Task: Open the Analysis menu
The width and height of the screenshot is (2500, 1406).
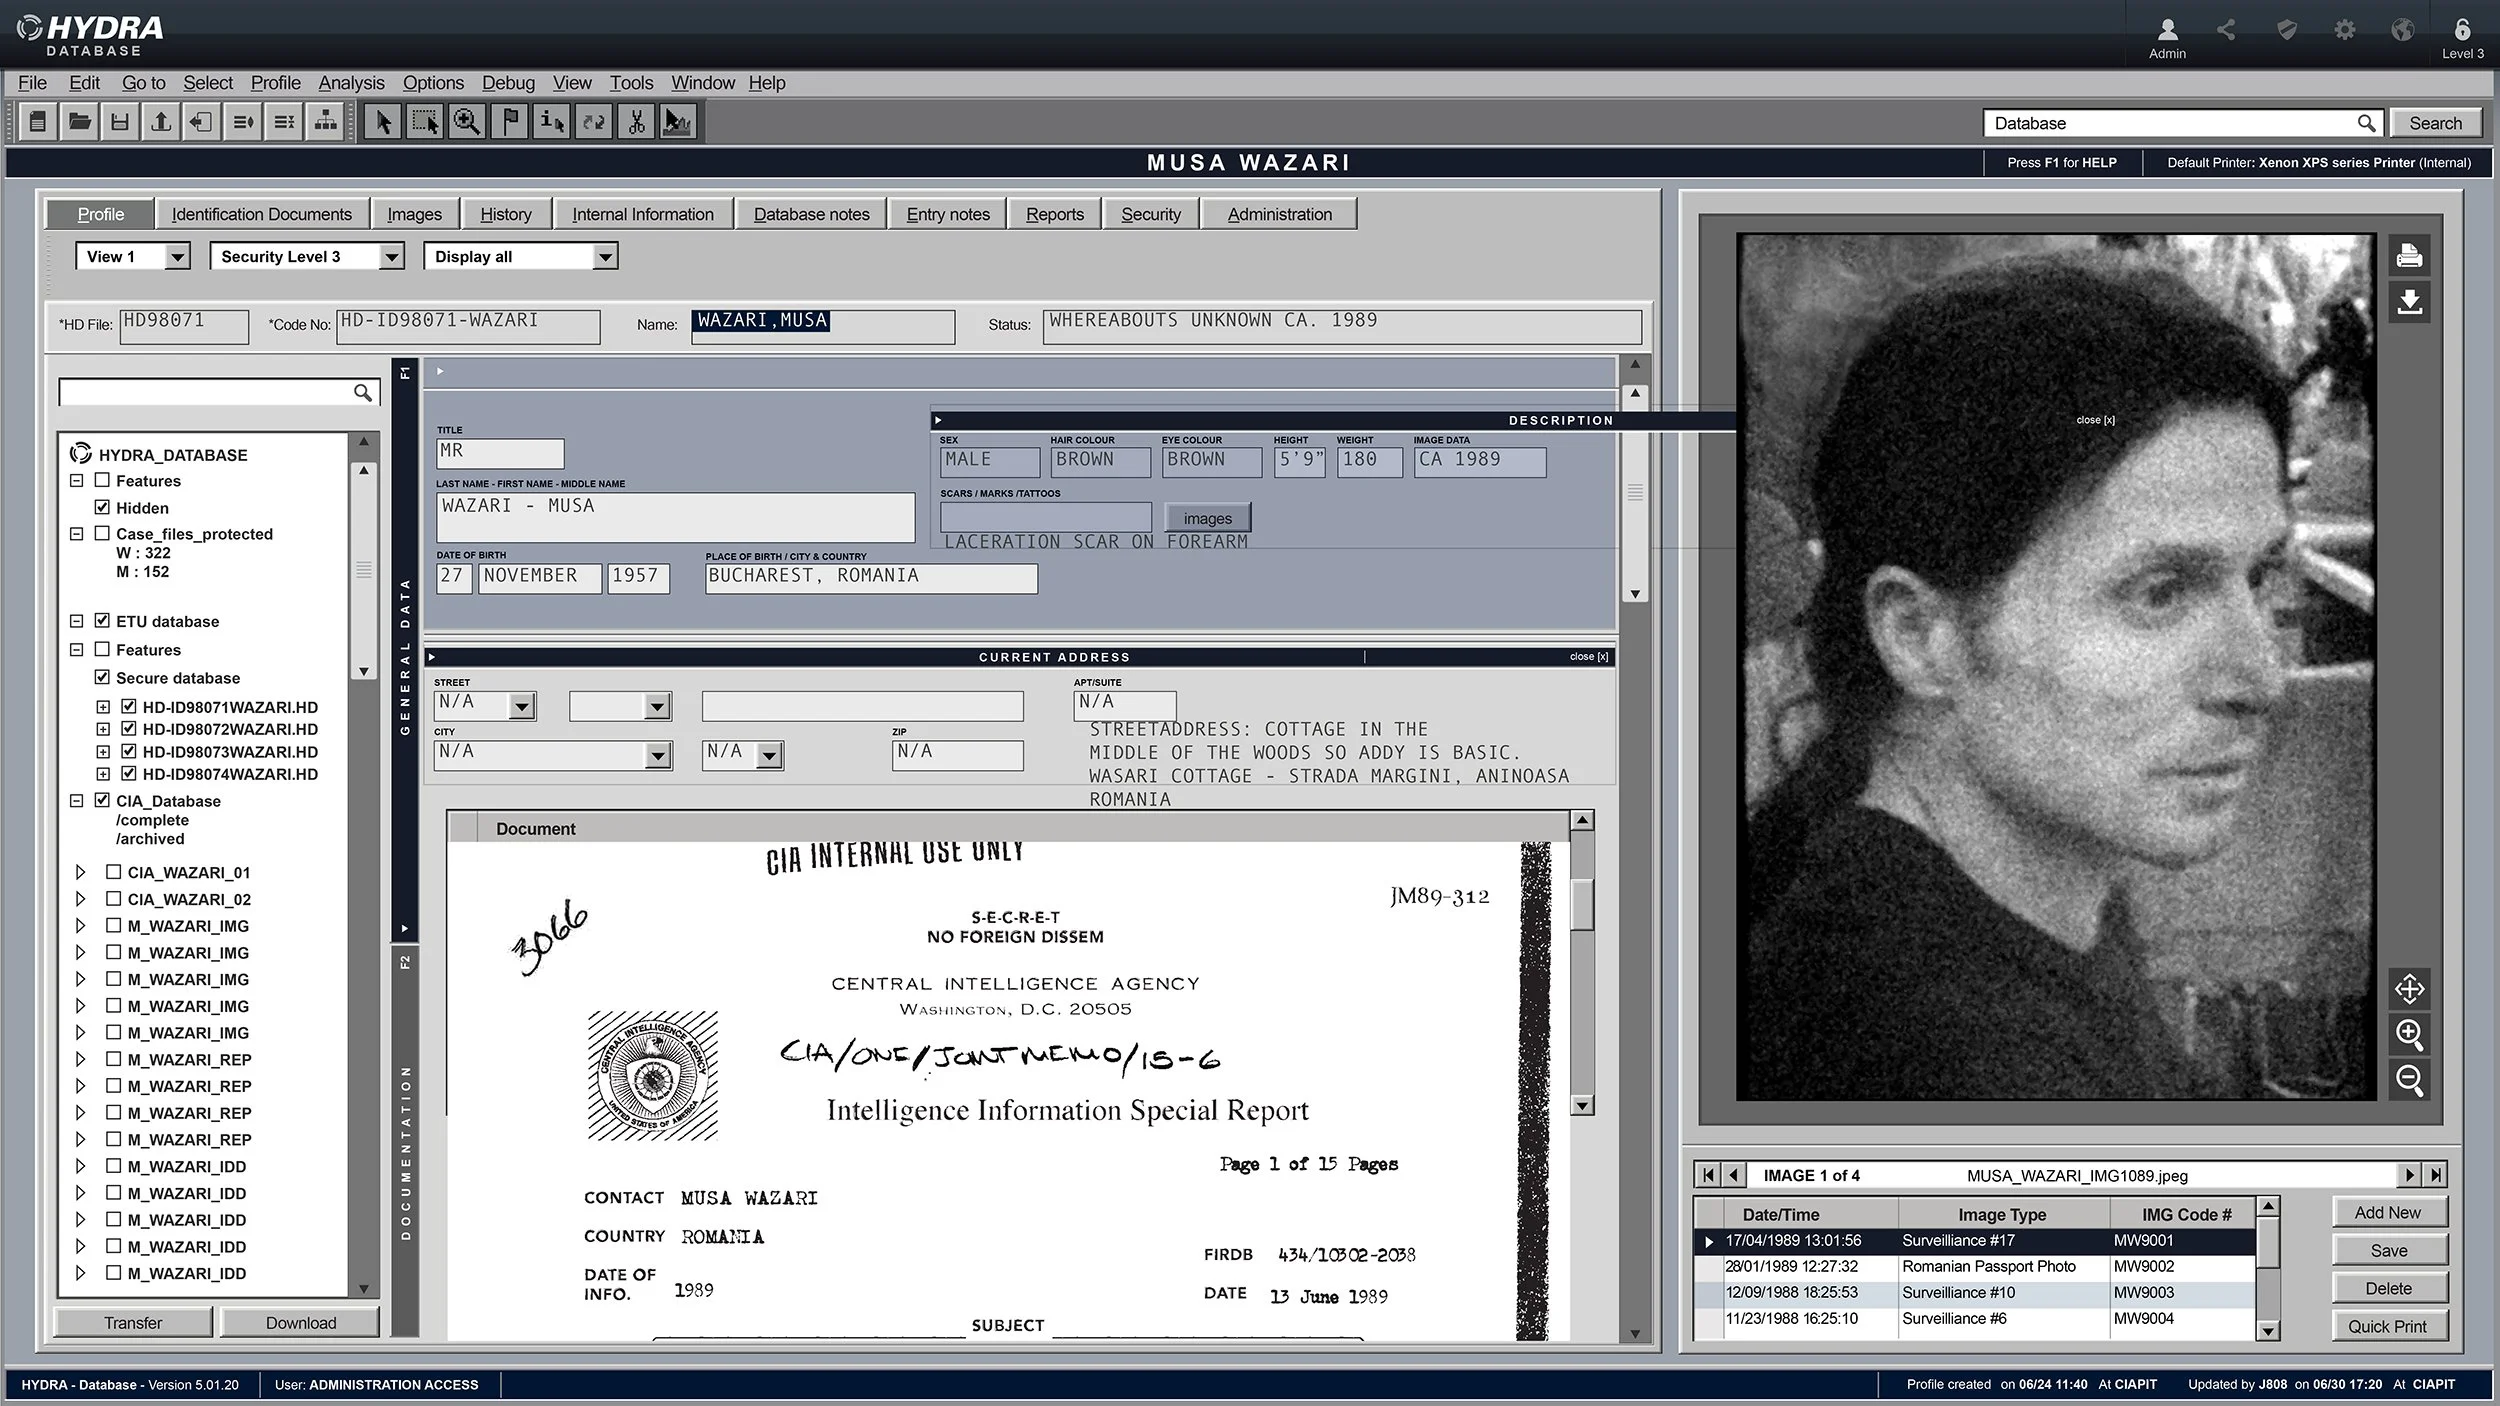Action: 351,83
